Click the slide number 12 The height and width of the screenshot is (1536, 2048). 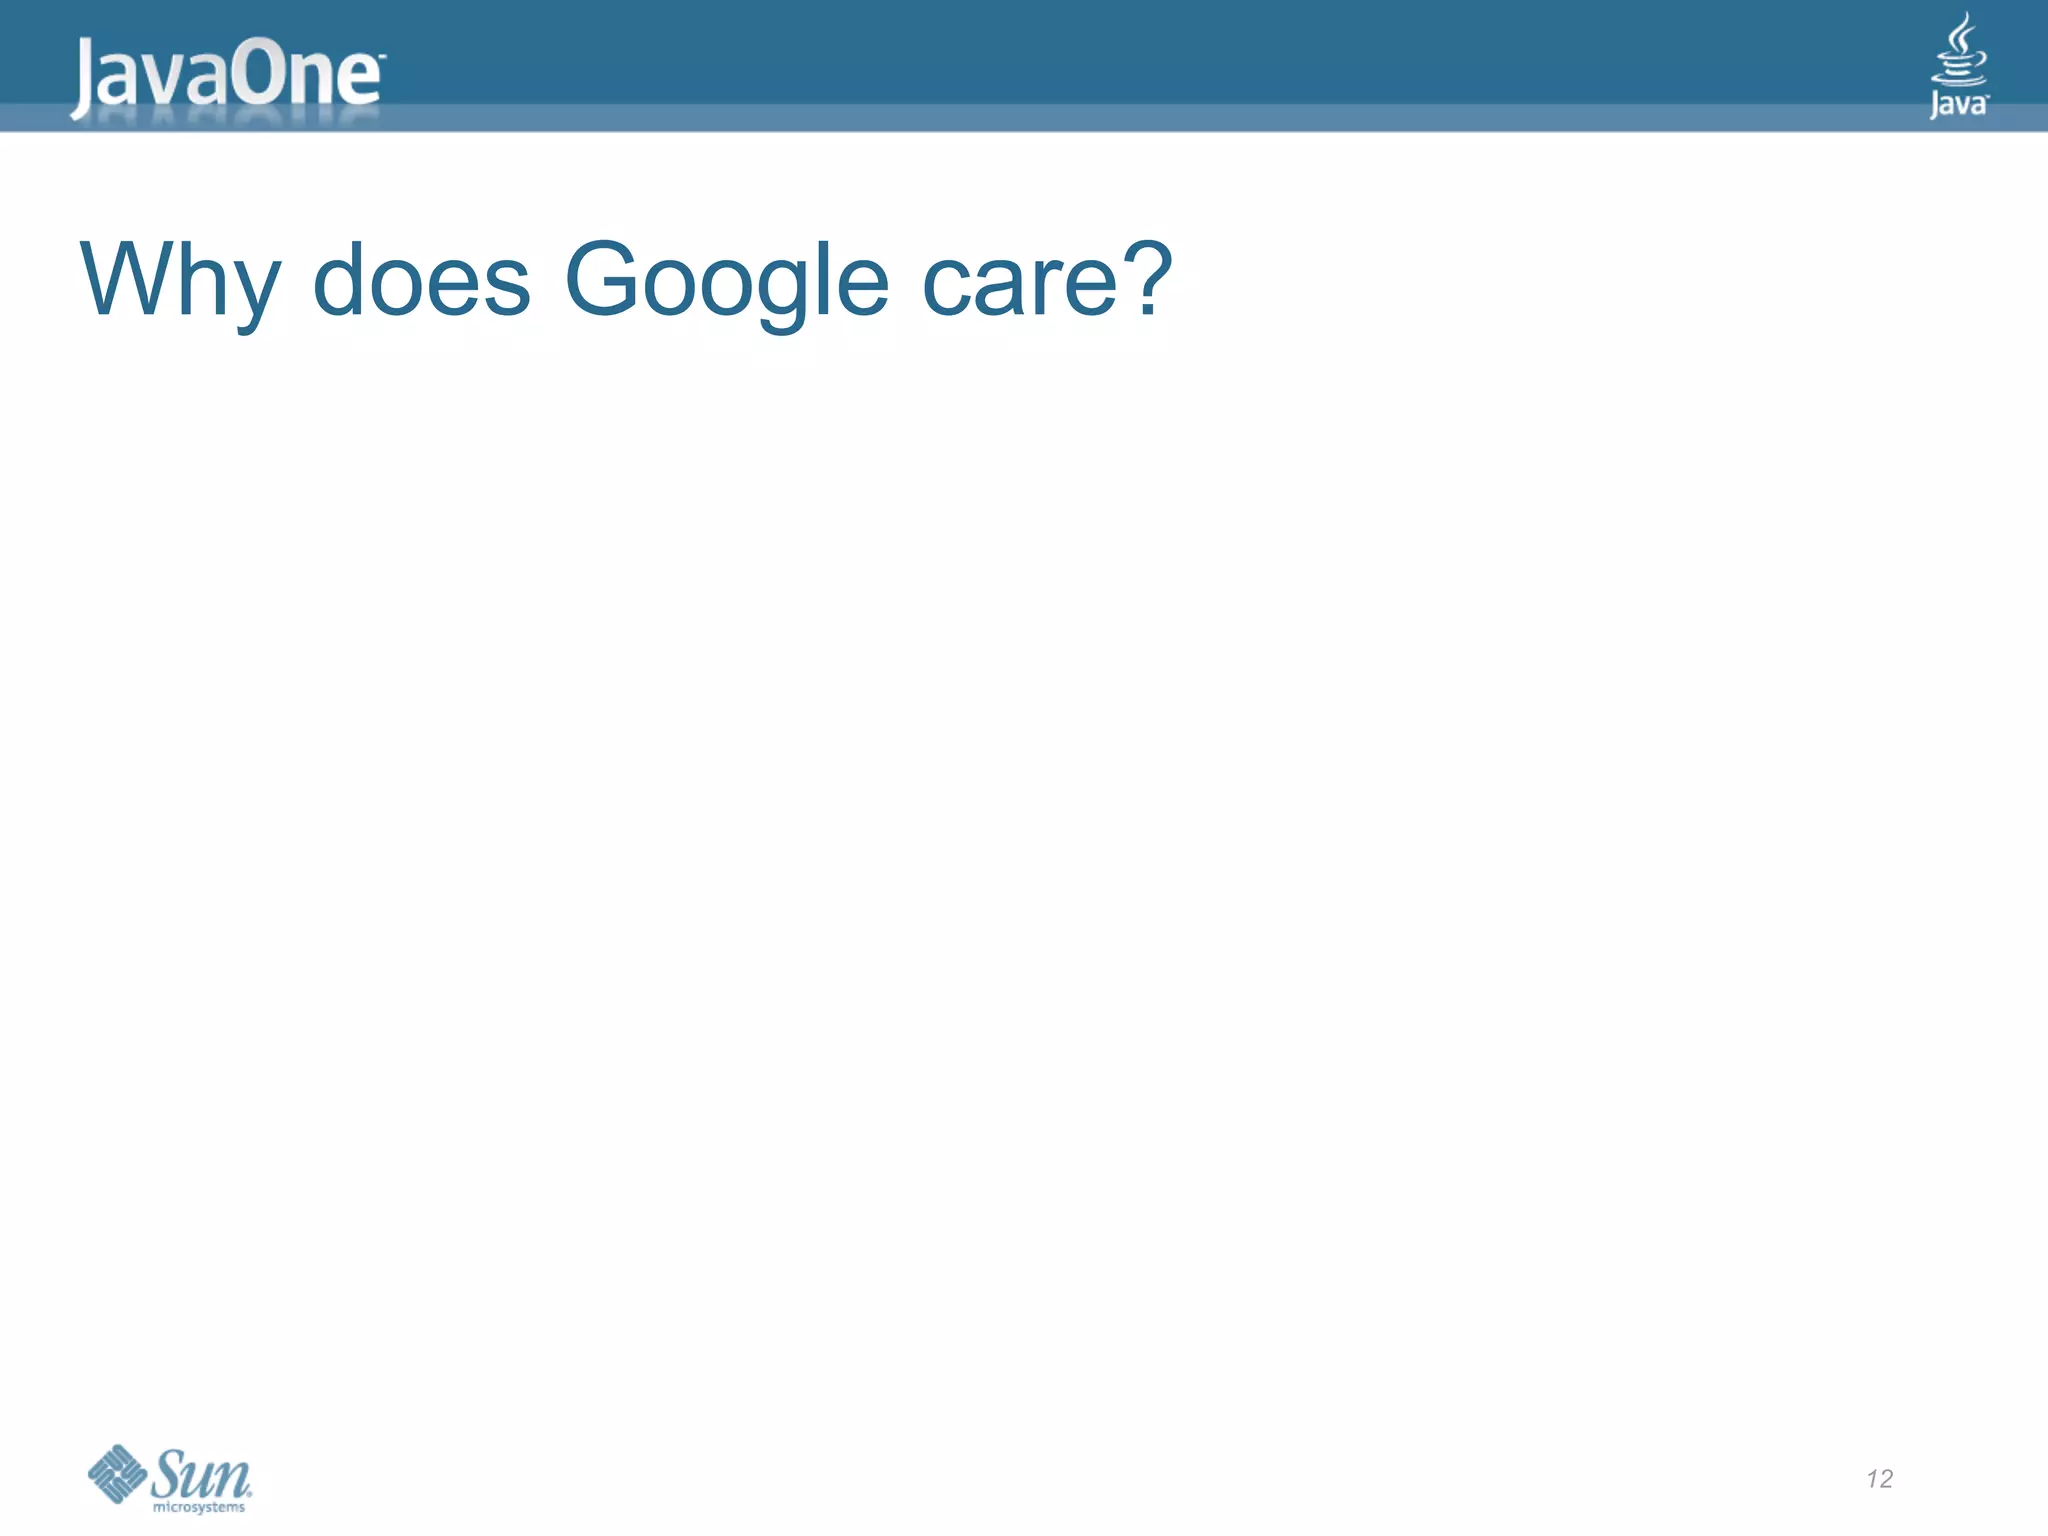[x=1879, y=1479]
